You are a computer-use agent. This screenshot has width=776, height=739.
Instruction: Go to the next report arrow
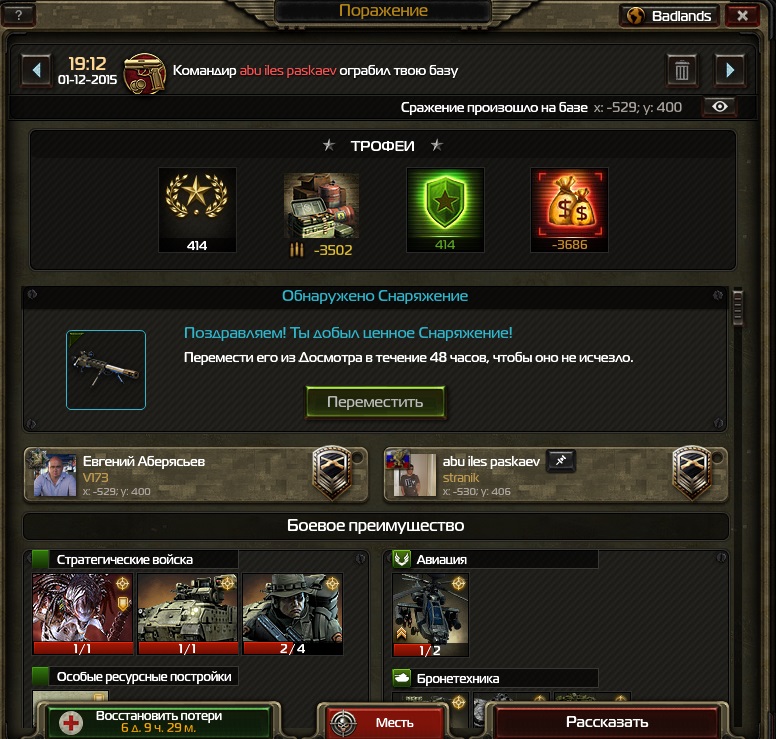[729, 71]
